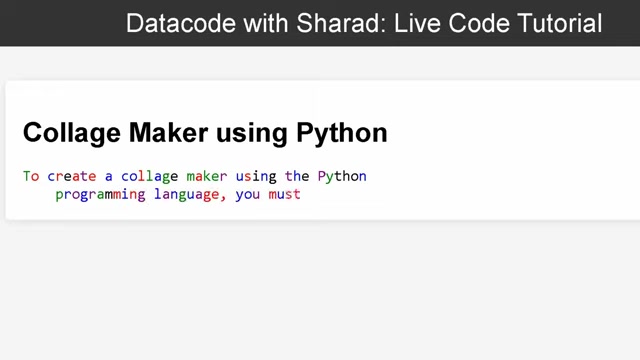The height and width of the screenshot is (360, 640).
Task: Click the 'Collage' word in the bold heading
Action: (72, 133)
